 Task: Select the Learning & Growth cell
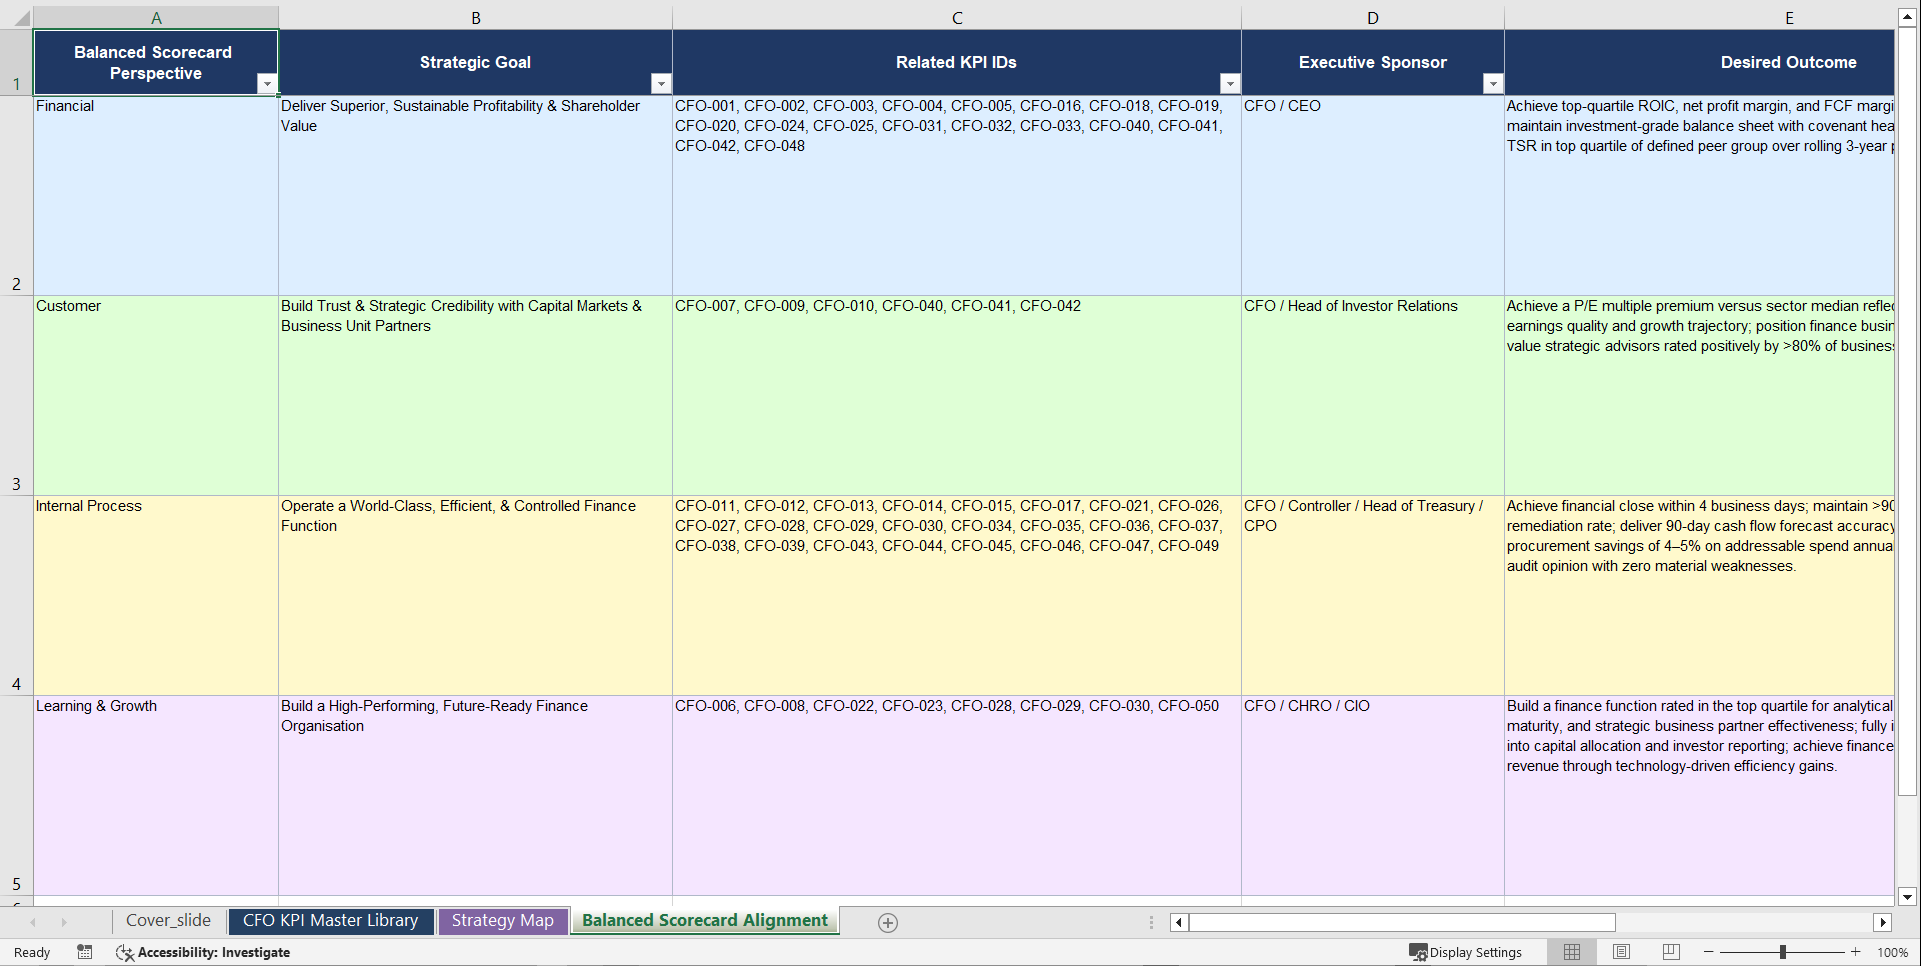pyautogui.click(x=156, y=795)
